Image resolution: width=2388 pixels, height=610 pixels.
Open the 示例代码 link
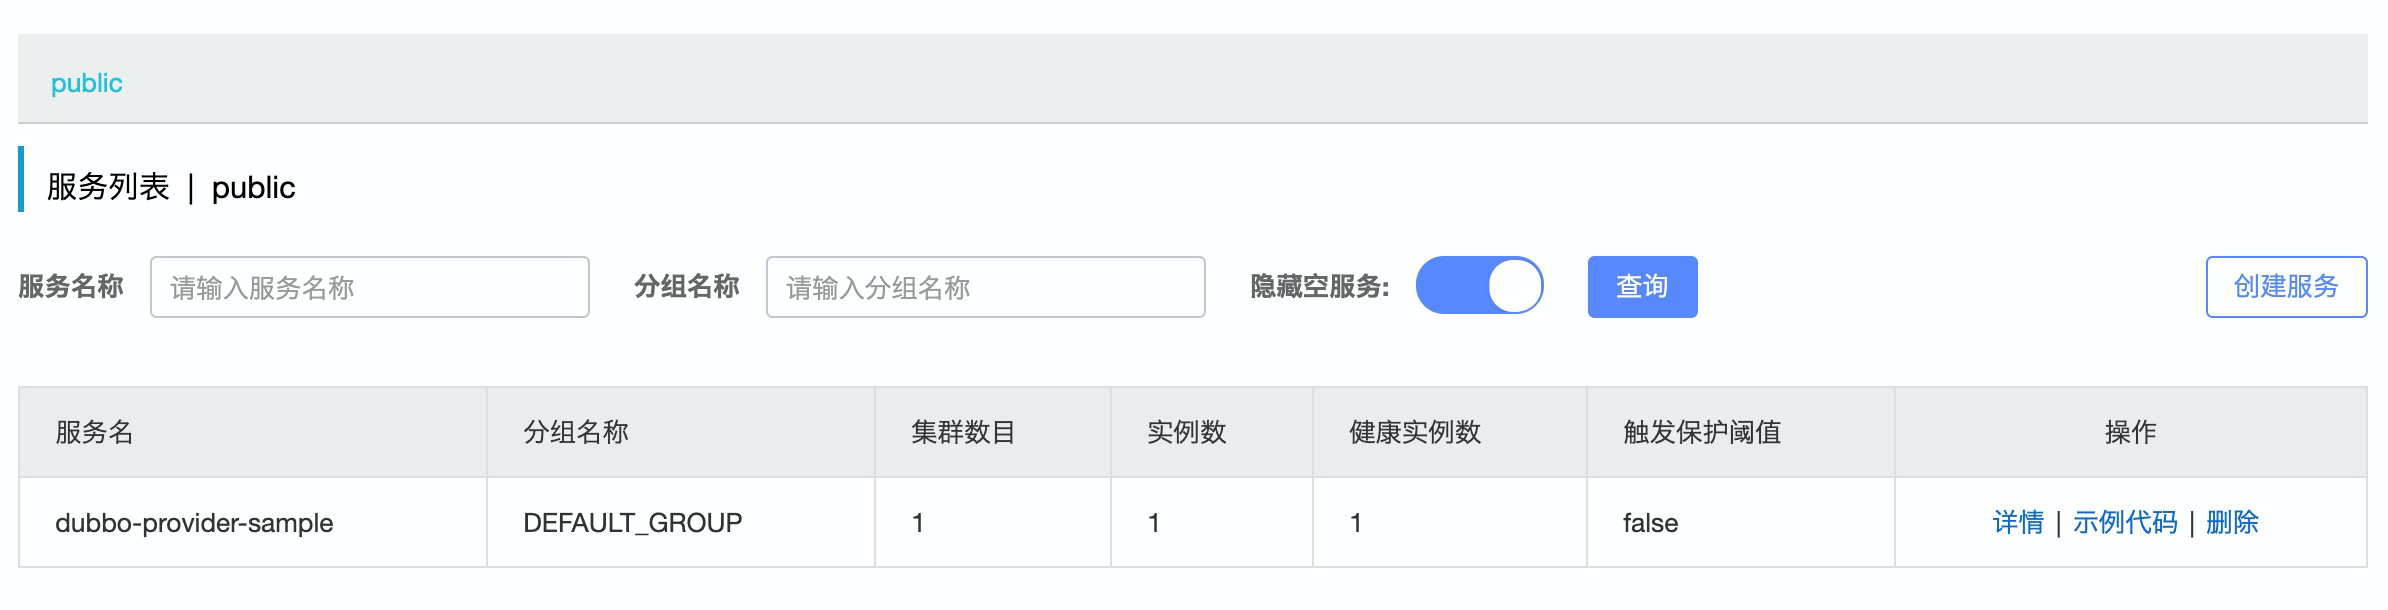(x=2124, y=522)
